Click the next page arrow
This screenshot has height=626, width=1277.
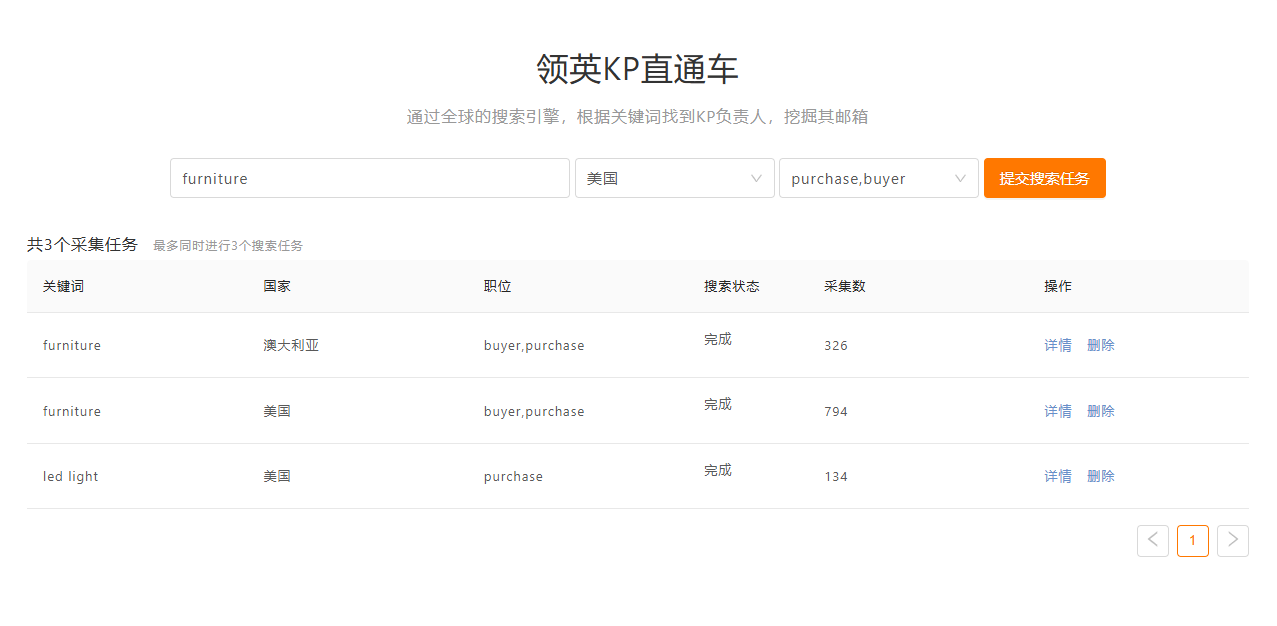click(x=1233, y=541)
